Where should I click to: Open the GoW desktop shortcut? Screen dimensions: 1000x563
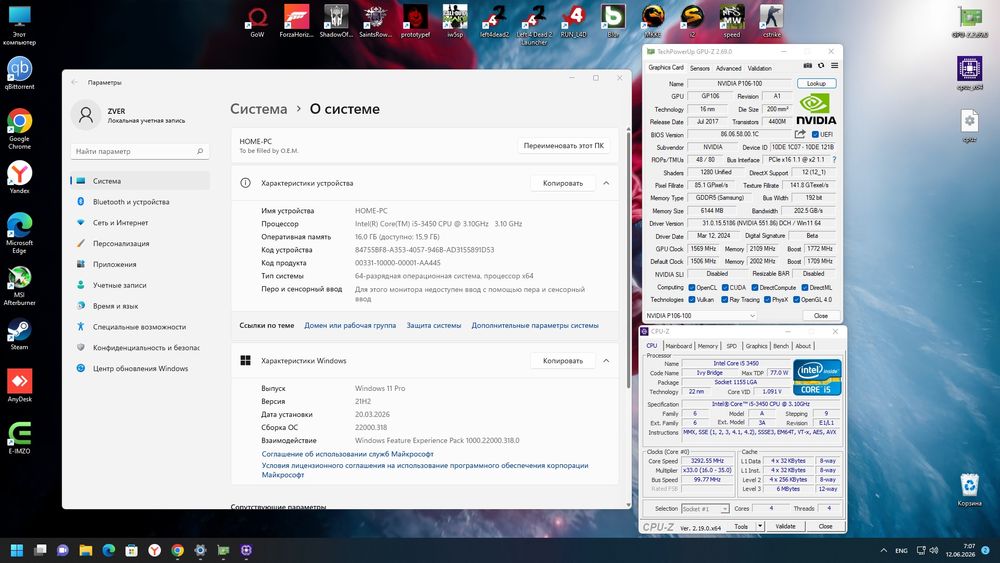coord(257,20)
